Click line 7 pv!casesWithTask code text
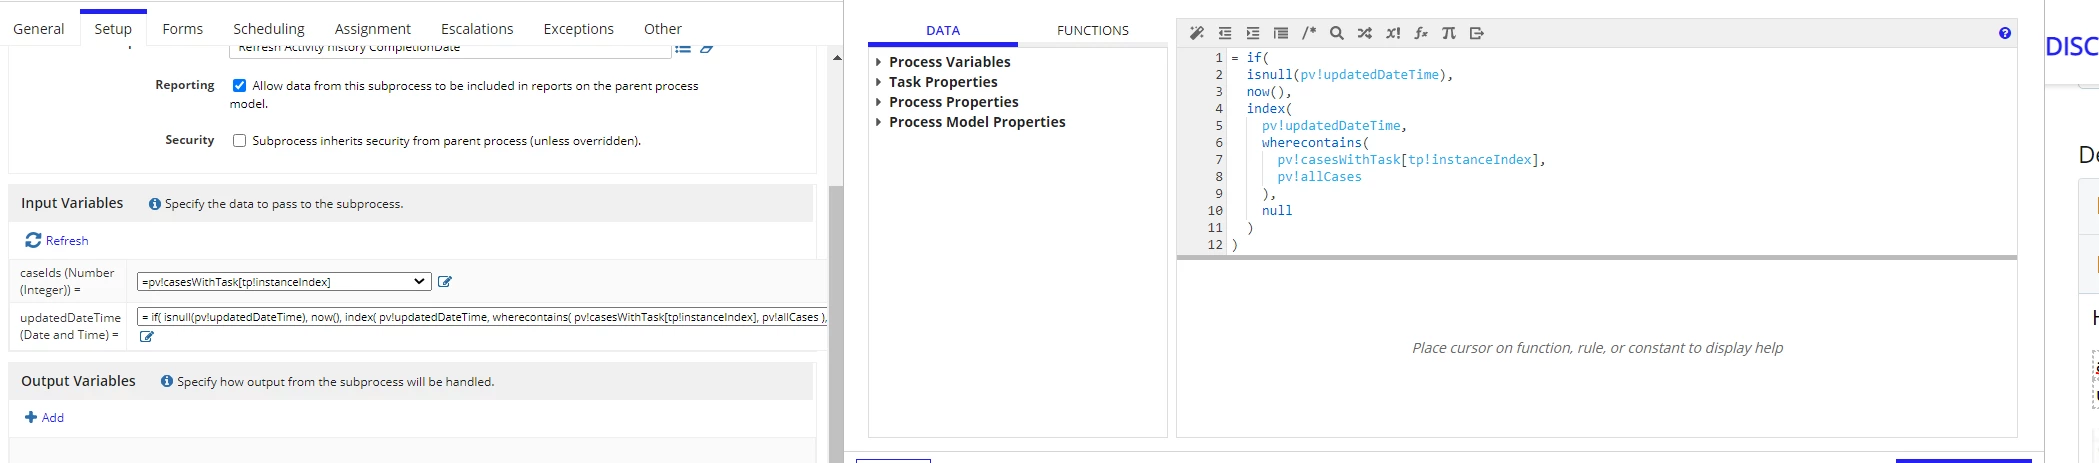Screen dimensions: 2099x463 click(1411, 160)
